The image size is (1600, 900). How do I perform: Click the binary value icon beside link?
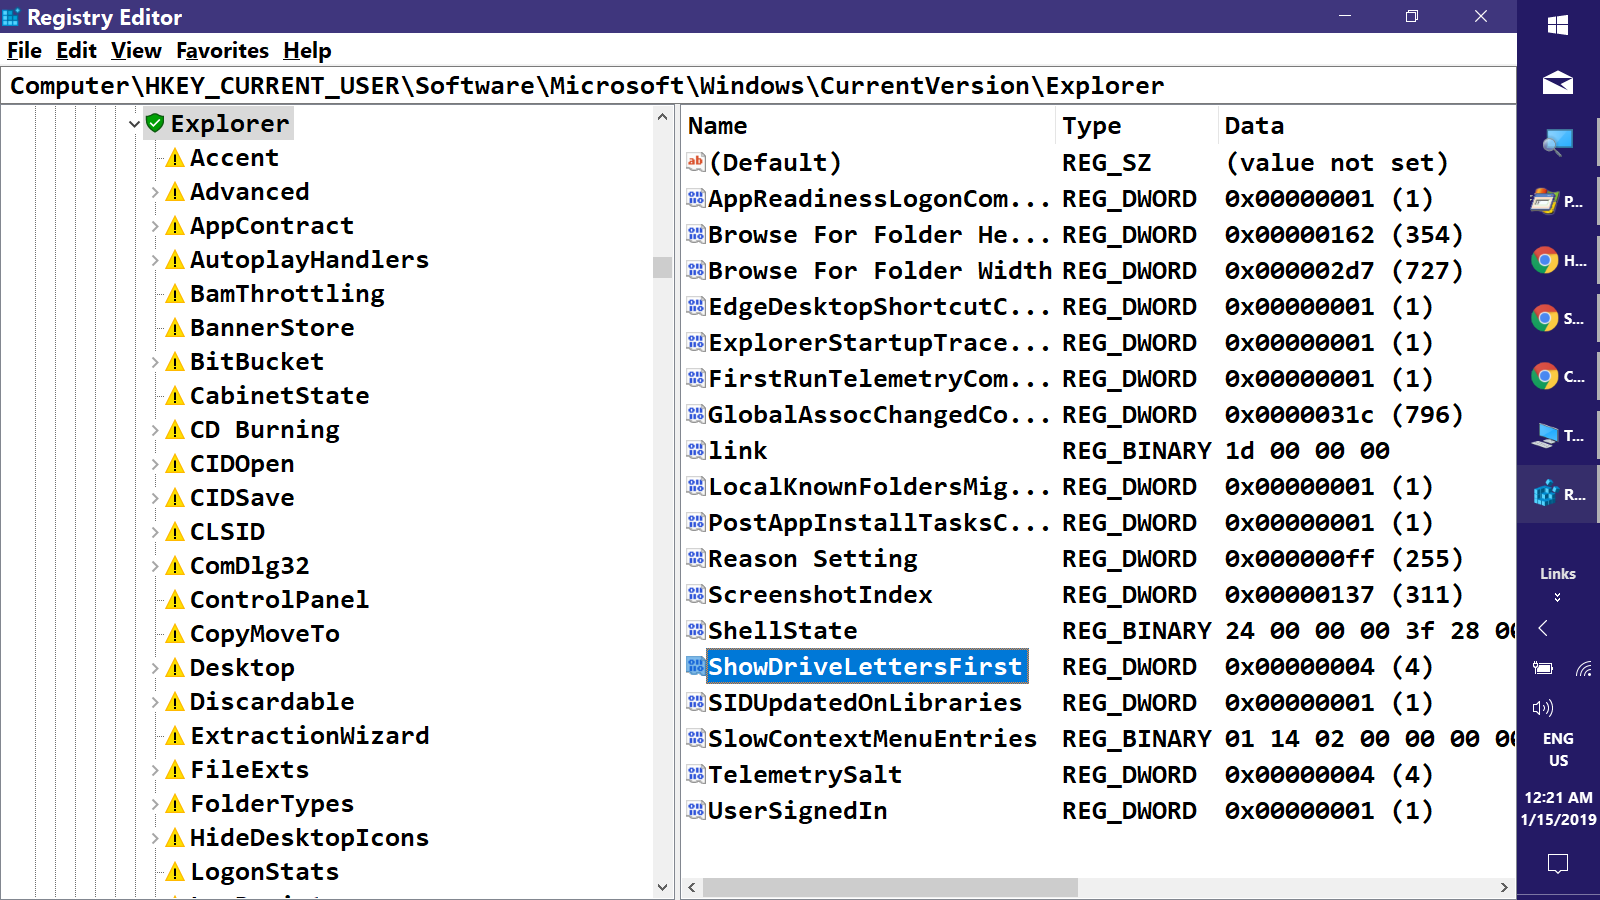pyautogui.click(x=696, y=450)
